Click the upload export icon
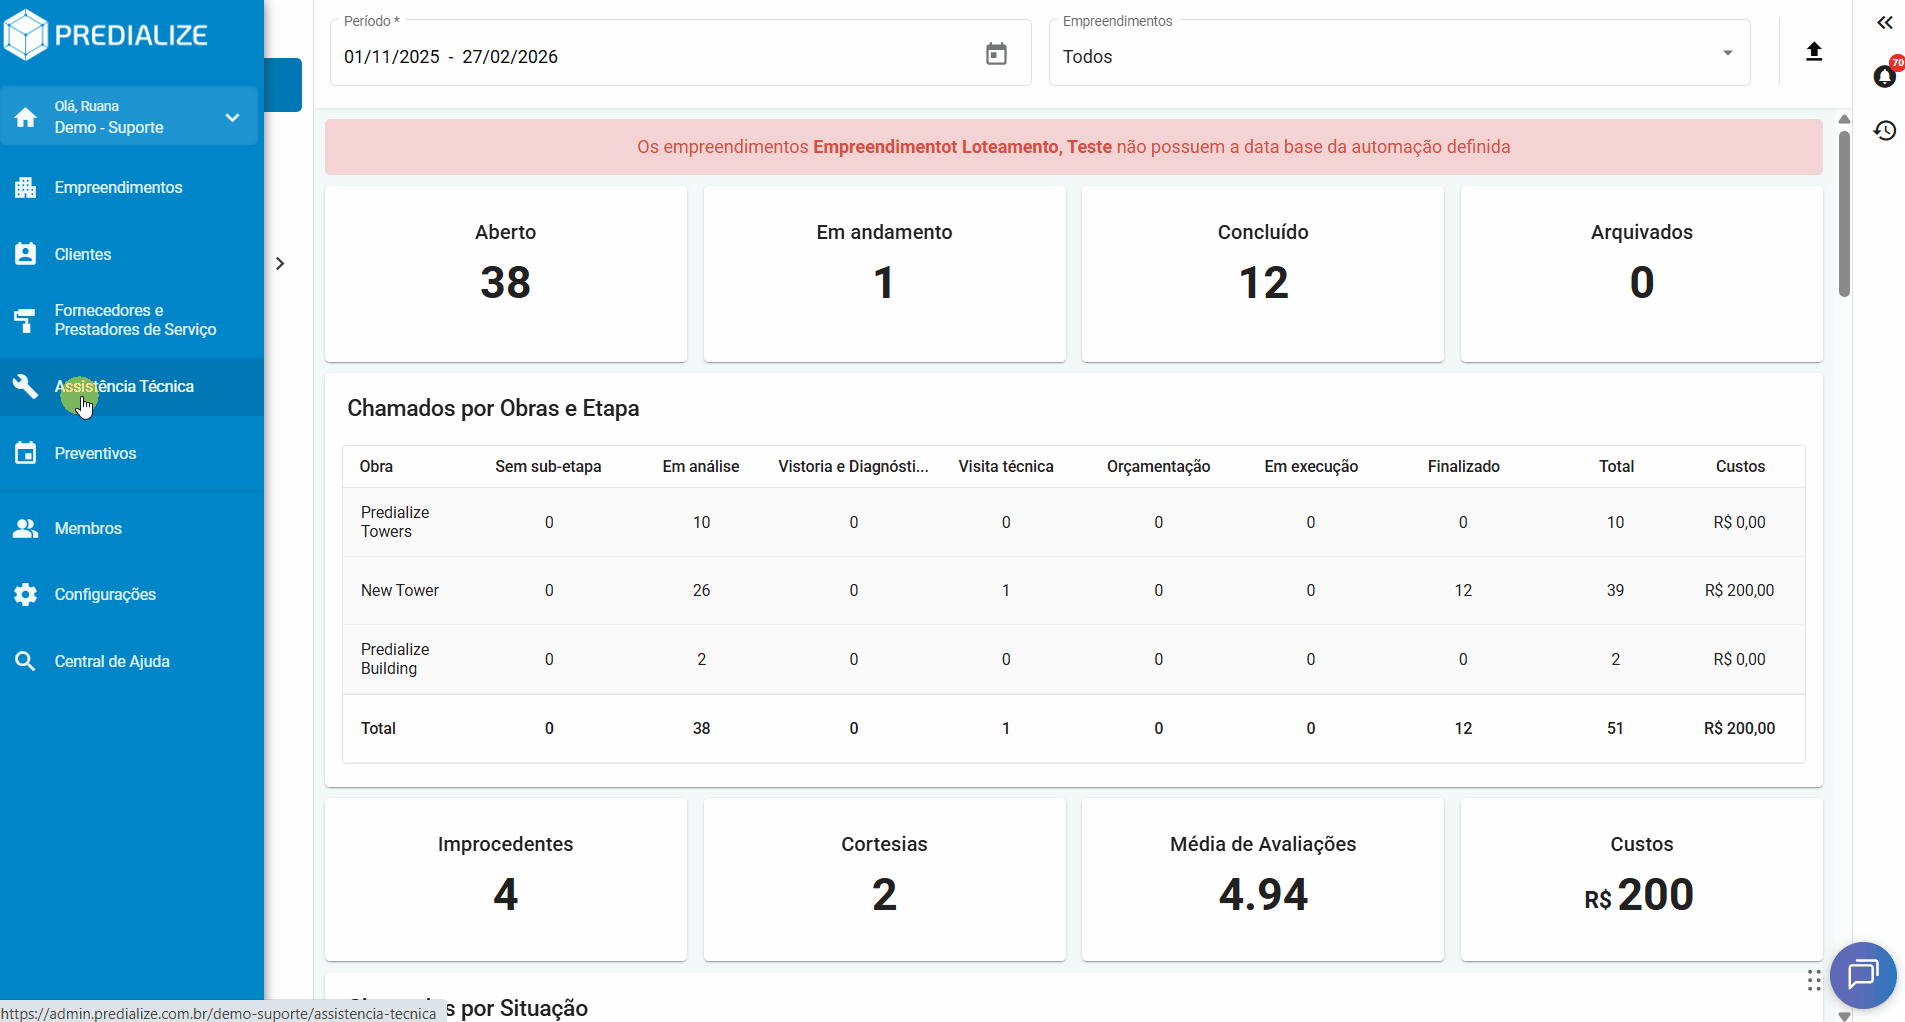This screenshot has height=1022, width=1905. tap(1814, 52)
